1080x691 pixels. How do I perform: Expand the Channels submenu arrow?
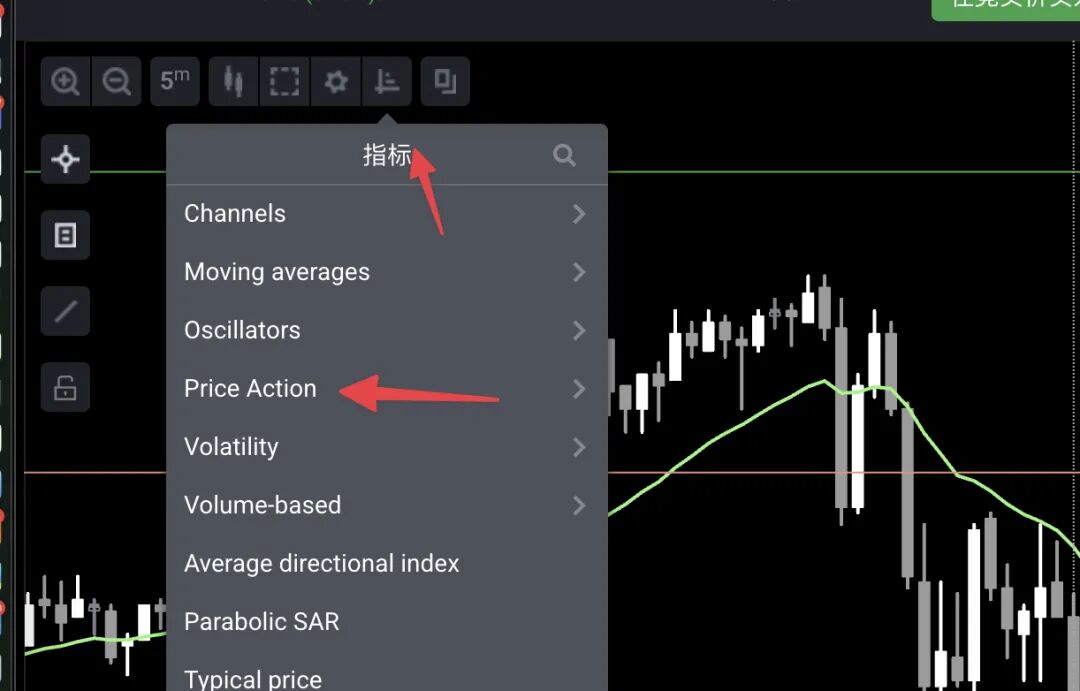(x=579, y=214)
